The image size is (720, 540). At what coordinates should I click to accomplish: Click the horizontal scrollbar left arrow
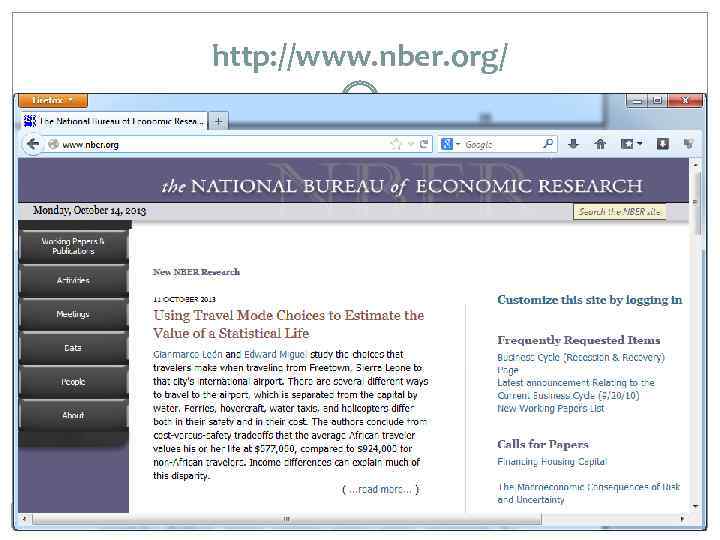tap(24, 519)
